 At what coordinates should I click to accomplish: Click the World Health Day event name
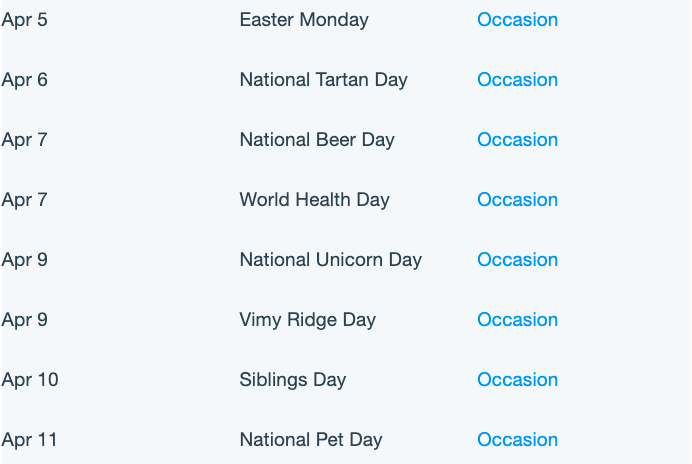[315, 200]
